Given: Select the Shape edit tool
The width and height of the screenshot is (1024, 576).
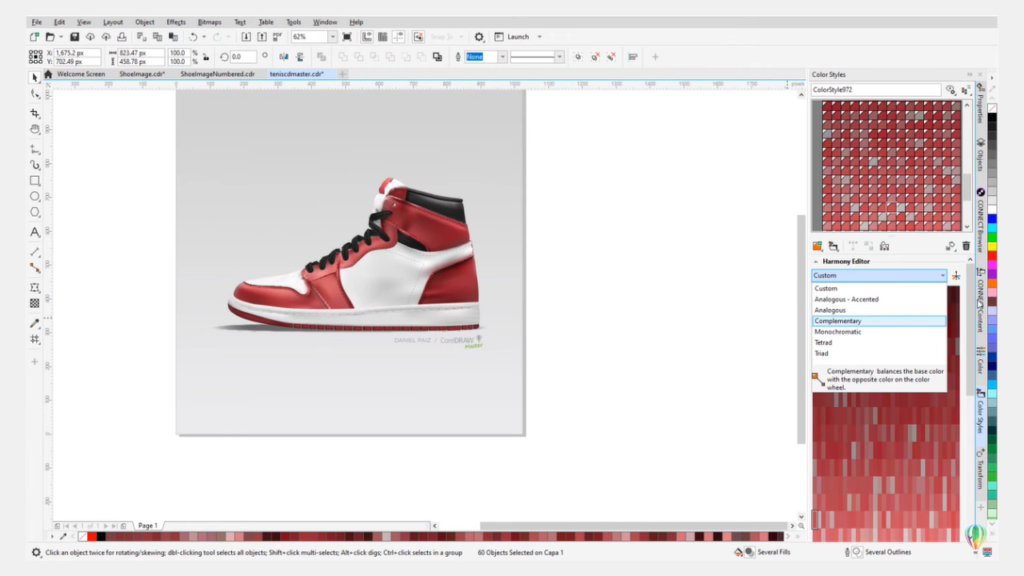Looking at the screenshot, I should 35,95.
